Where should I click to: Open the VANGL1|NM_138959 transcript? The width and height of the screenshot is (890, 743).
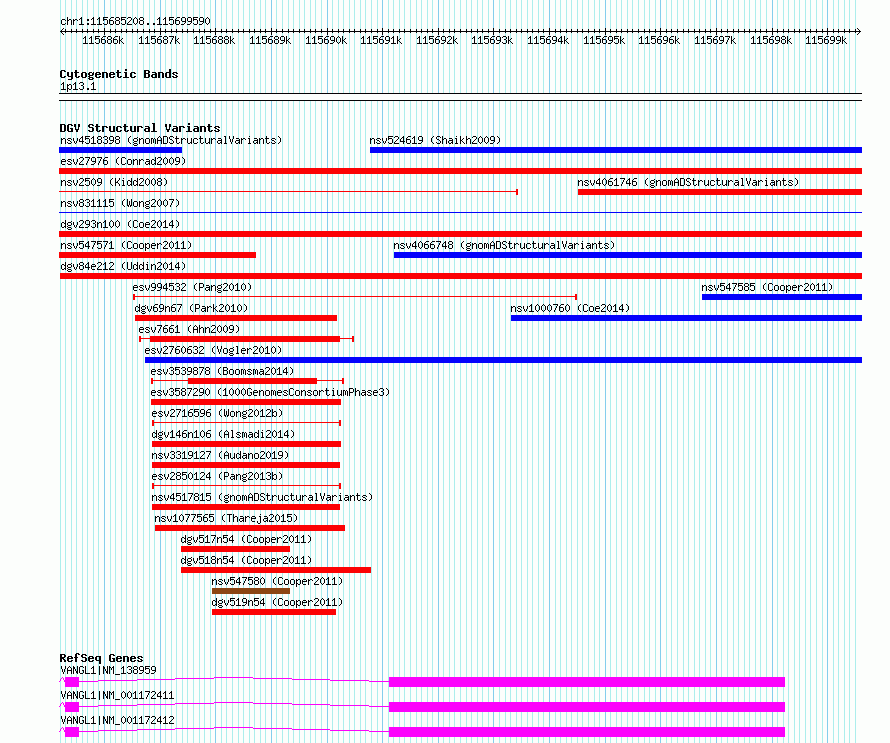422,681
